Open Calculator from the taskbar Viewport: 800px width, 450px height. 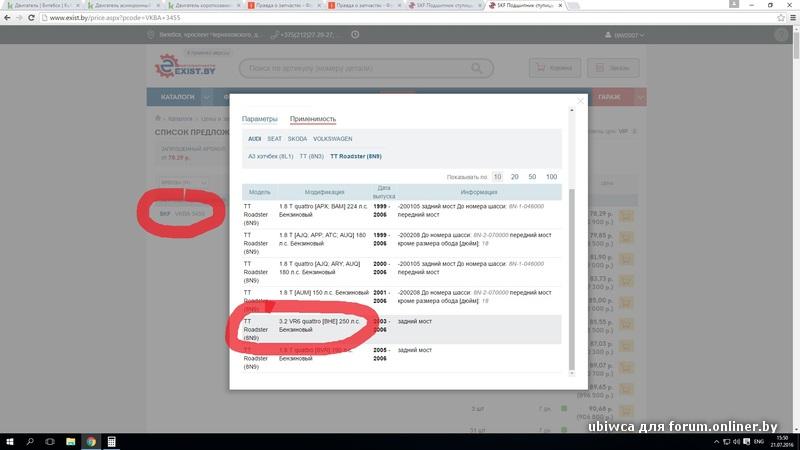coord(111,442)
